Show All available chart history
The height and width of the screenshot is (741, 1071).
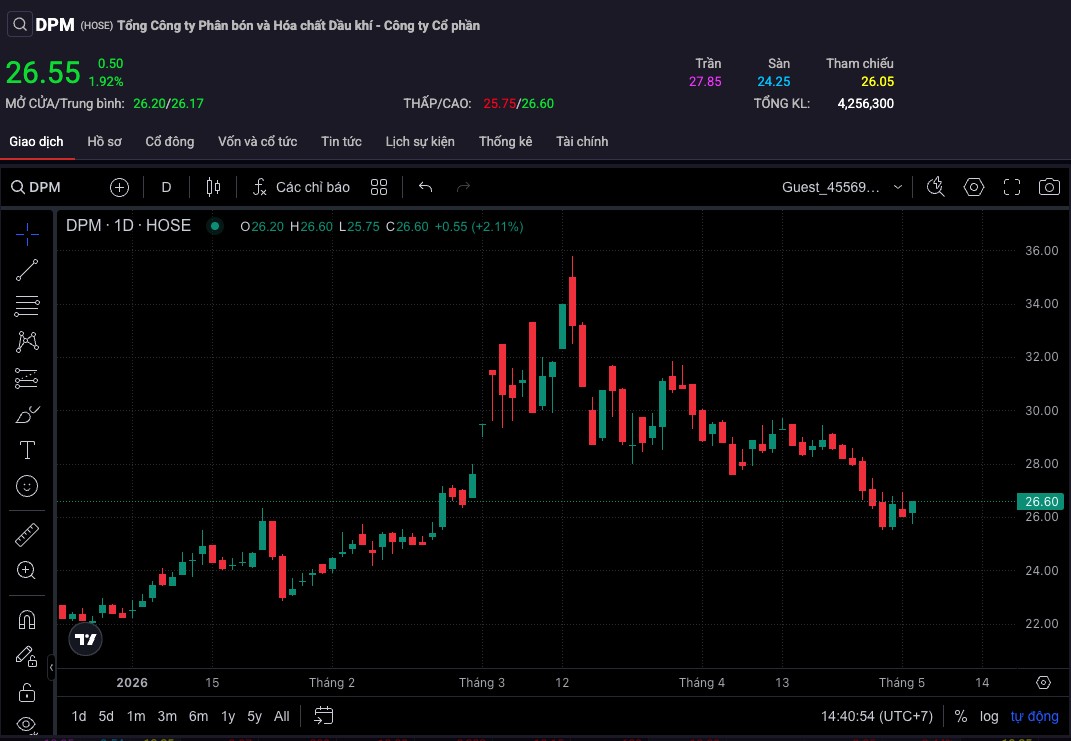point(281,716)
